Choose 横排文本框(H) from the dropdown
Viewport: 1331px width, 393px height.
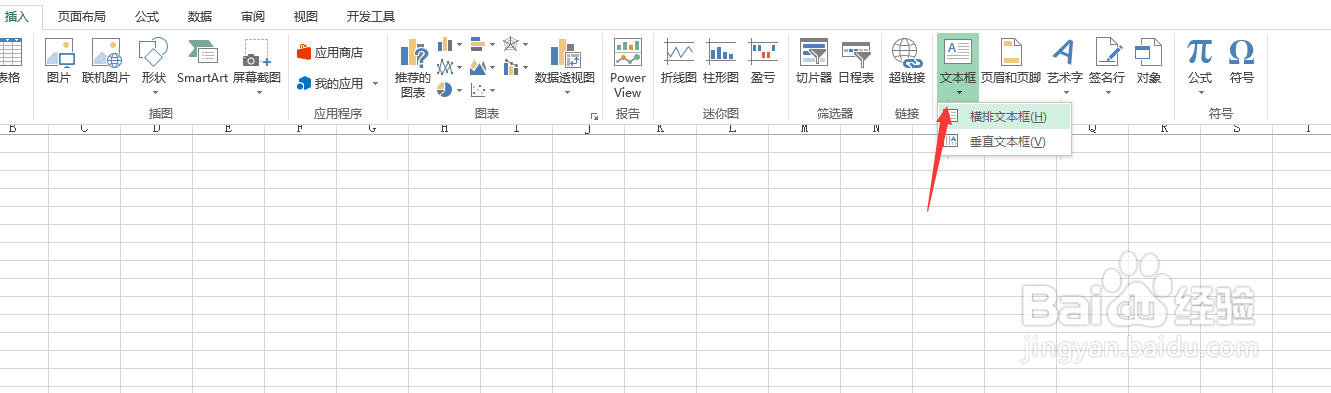click(x=1004, y=117)
